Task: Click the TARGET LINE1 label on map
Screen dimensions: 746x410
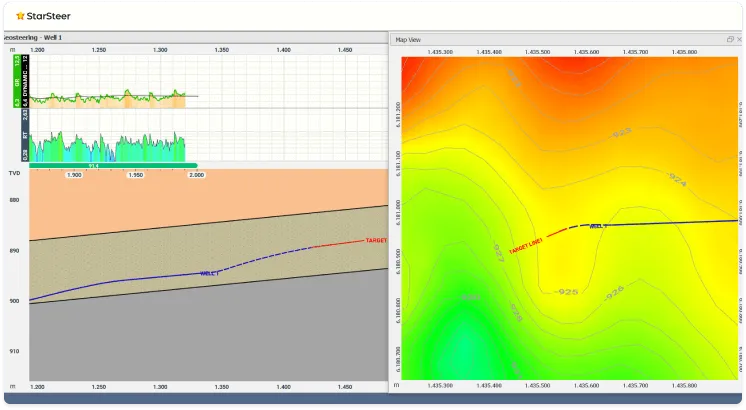Action: coord(526,246)
